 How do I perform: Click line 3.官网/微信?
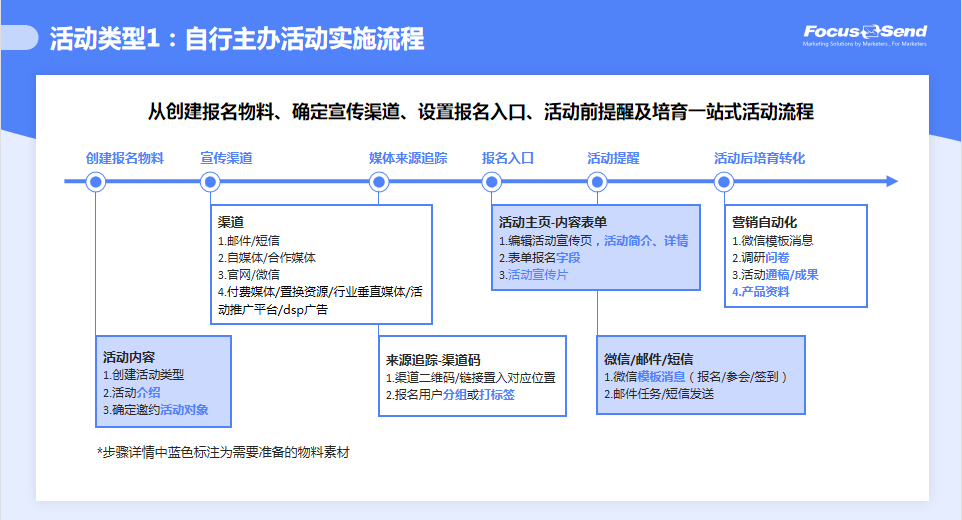248,275
